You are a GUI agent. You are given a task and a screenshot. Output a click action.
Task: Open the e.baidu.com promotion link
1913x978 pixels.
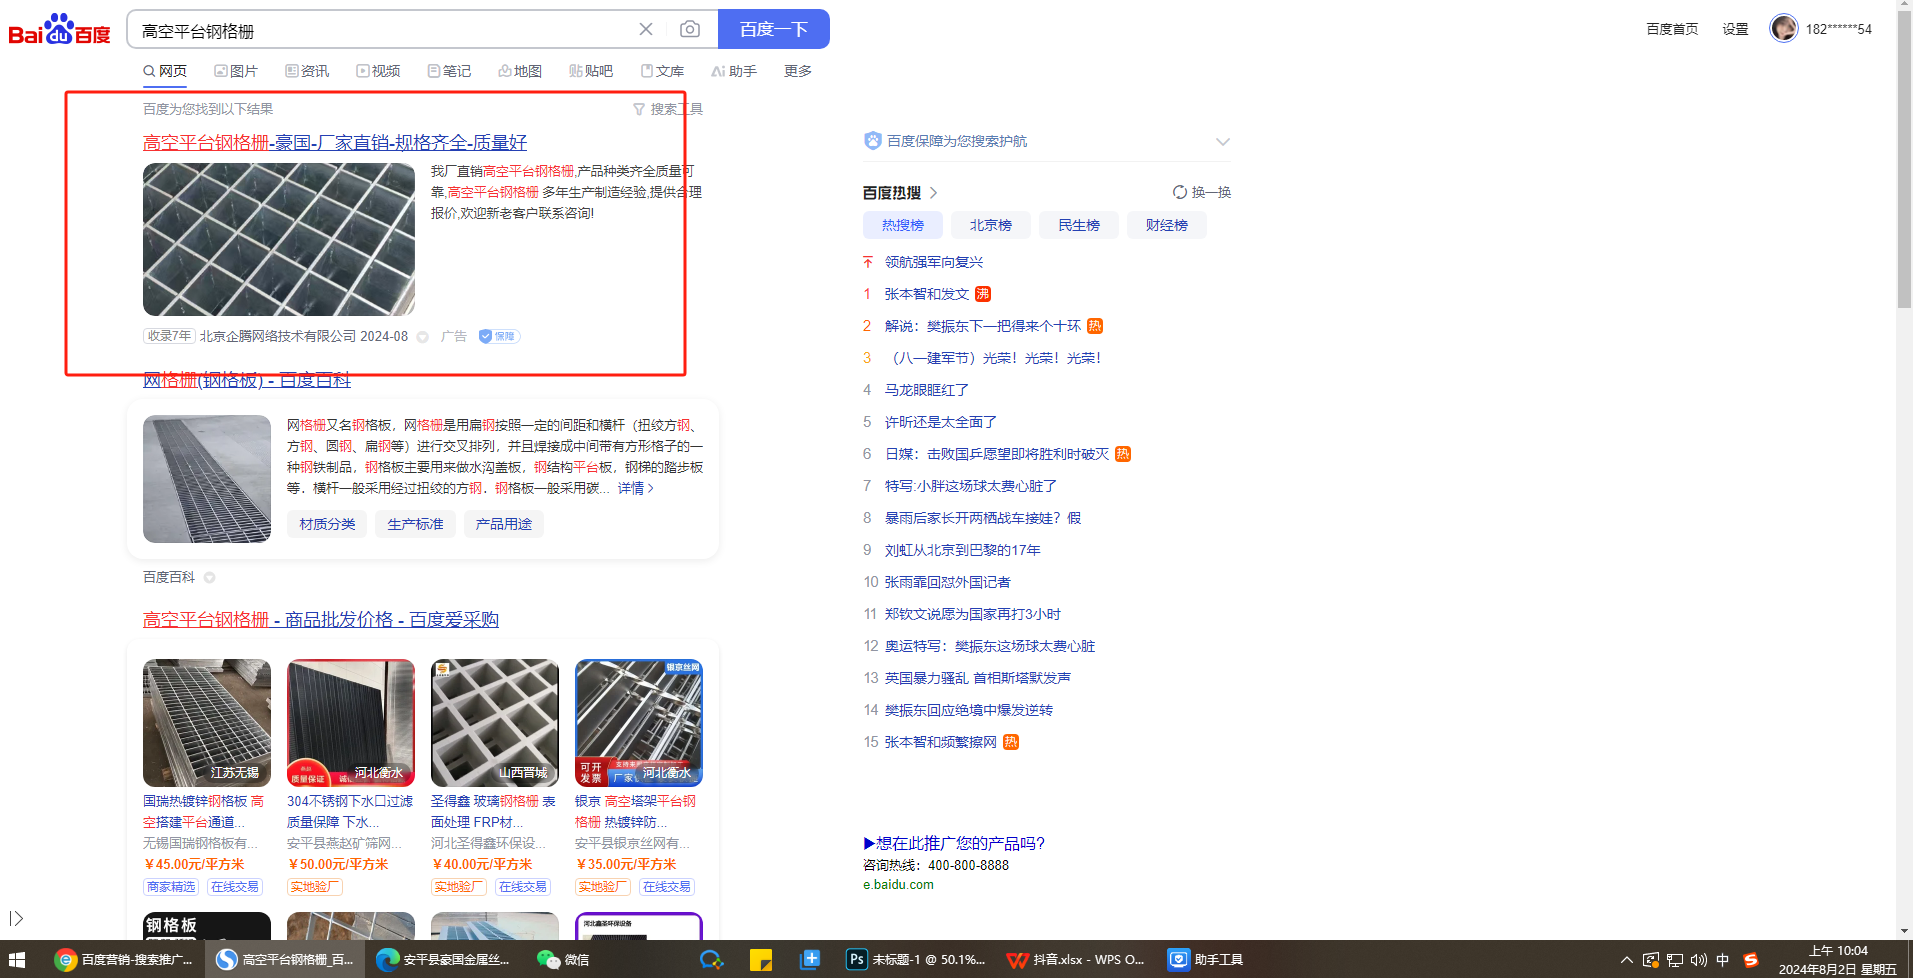tap(898, 885)
